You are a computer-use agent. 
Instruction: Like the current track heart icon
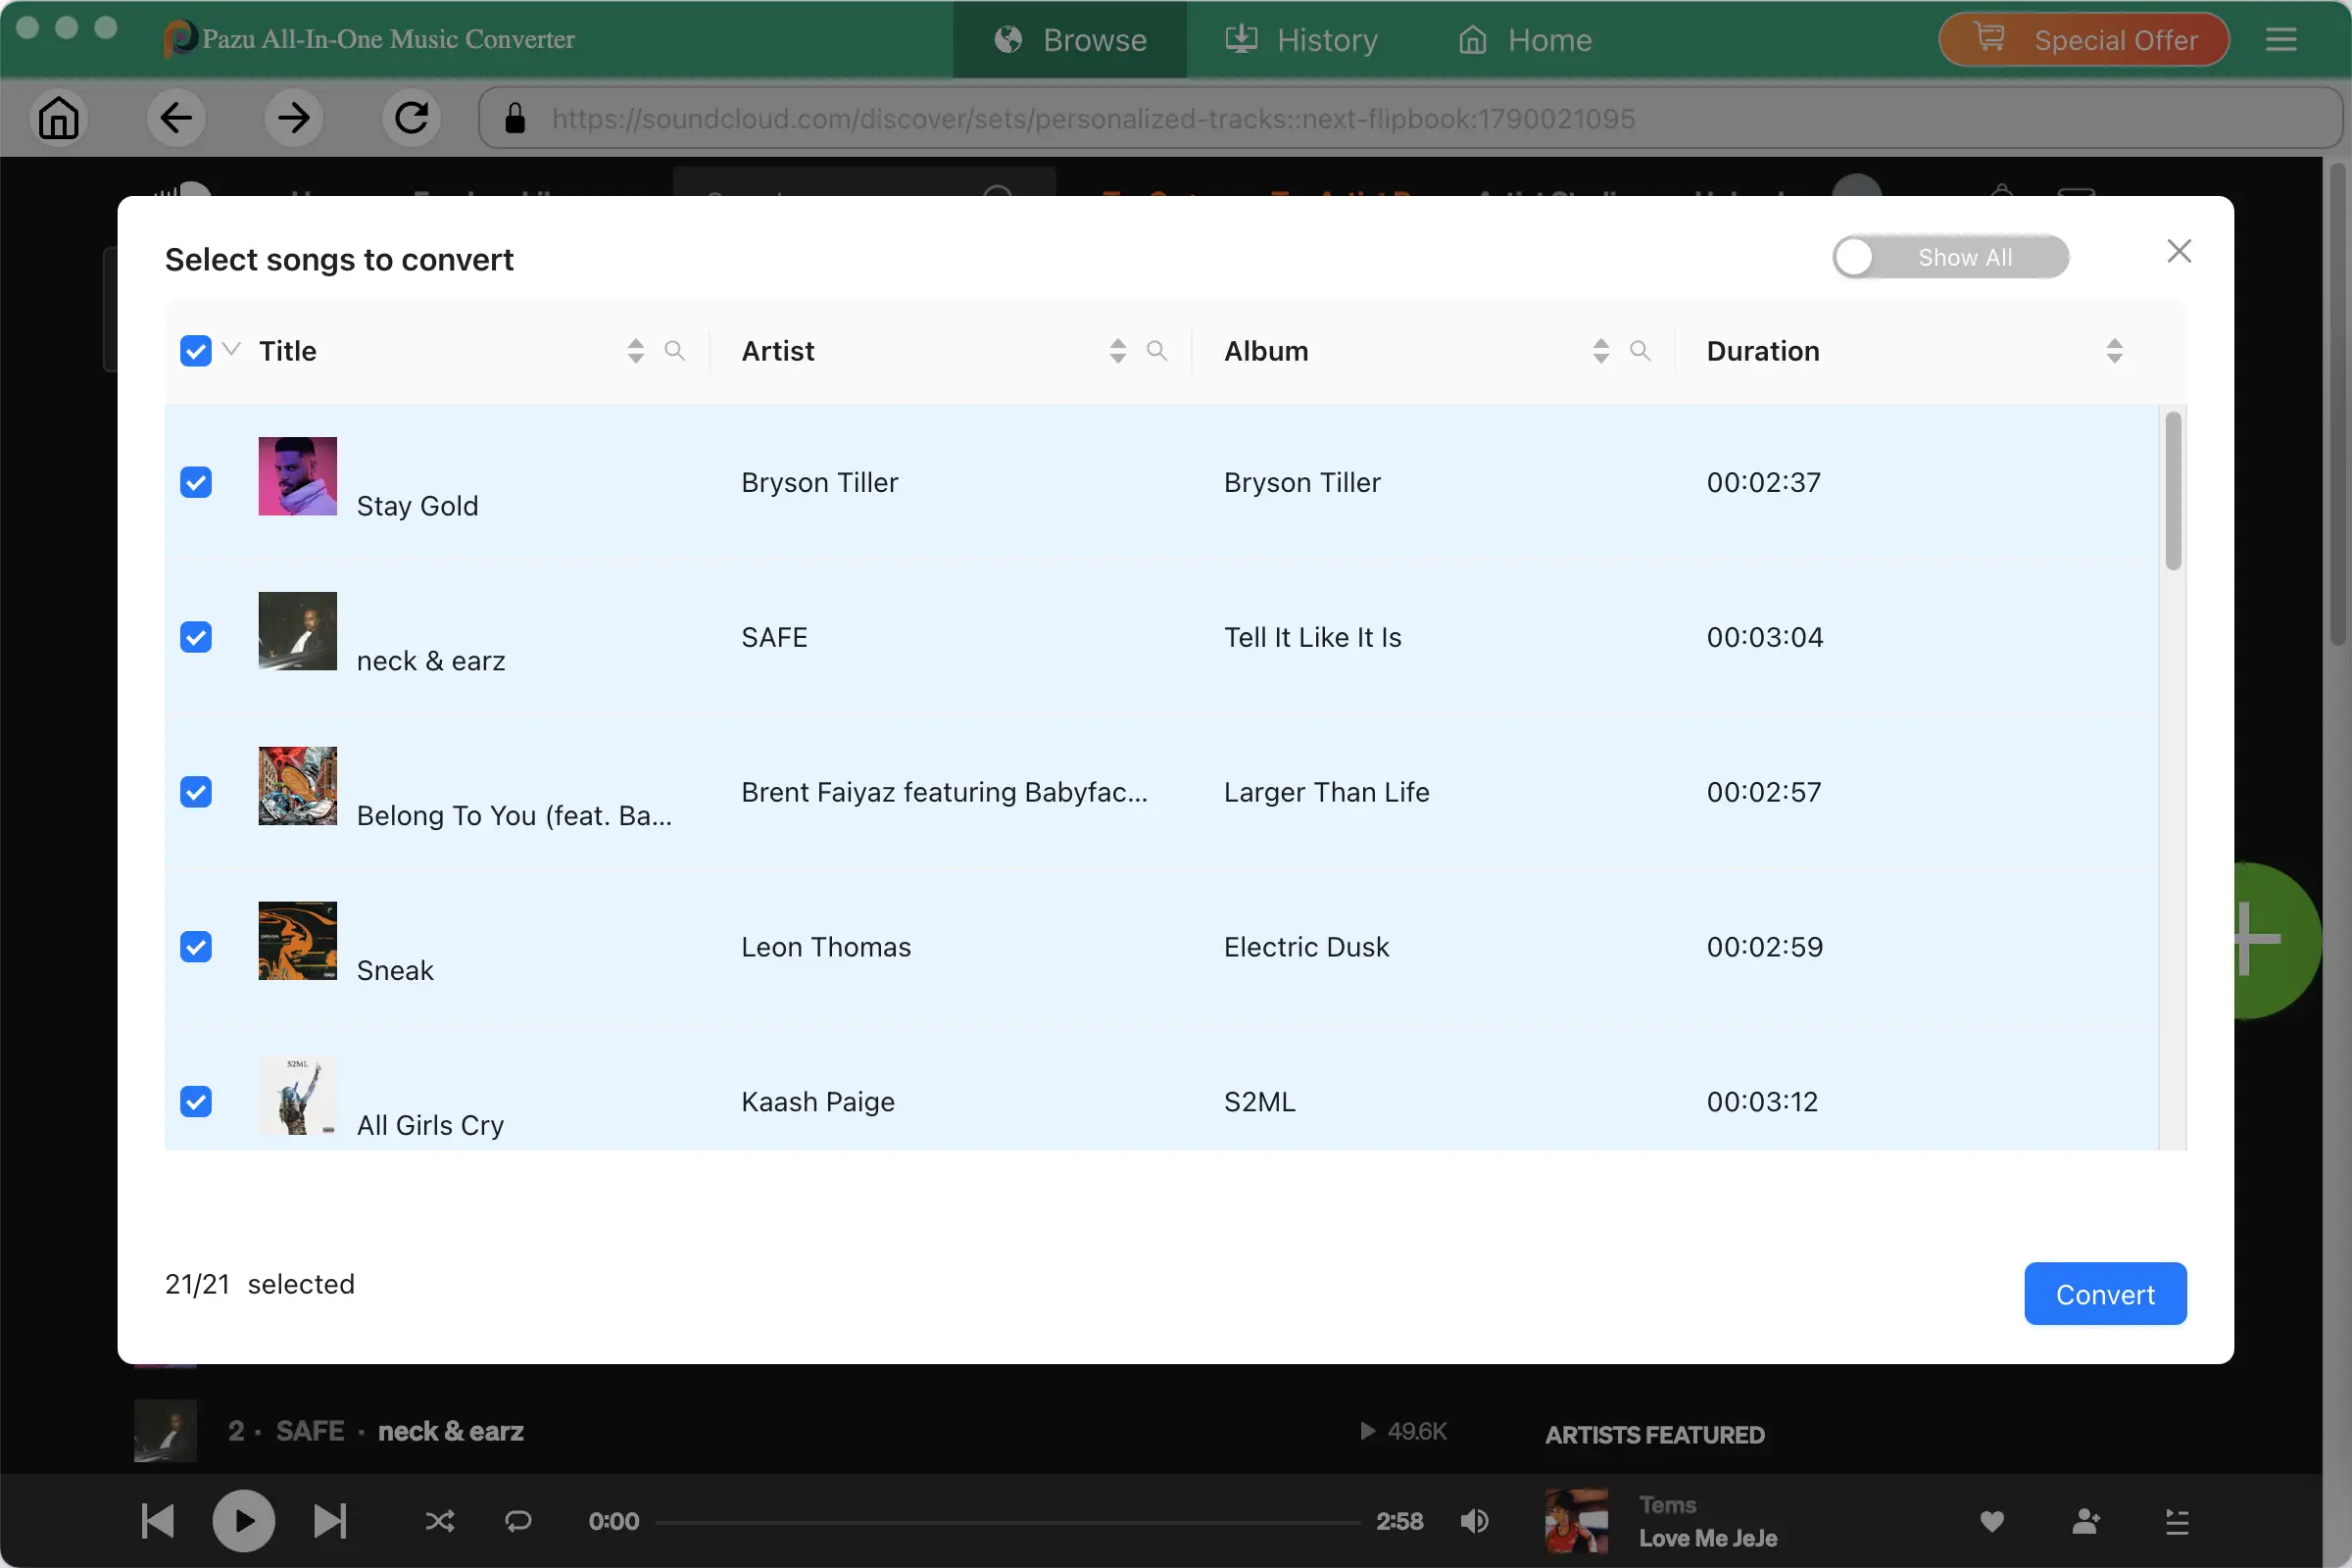click(x=1991, y=1522)
